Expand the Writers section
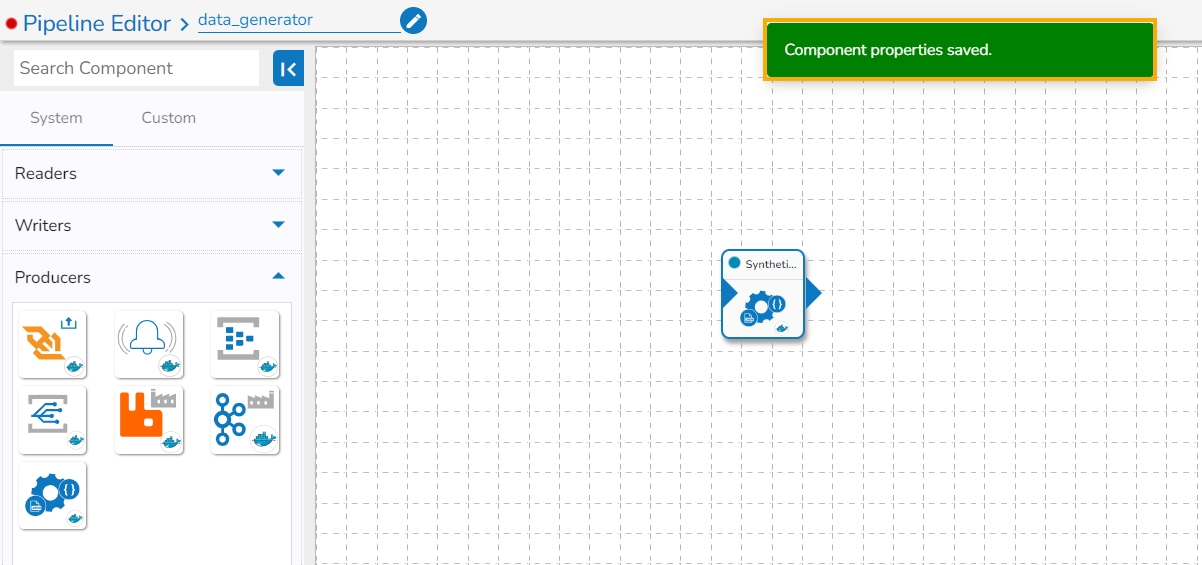 (151, 225)
